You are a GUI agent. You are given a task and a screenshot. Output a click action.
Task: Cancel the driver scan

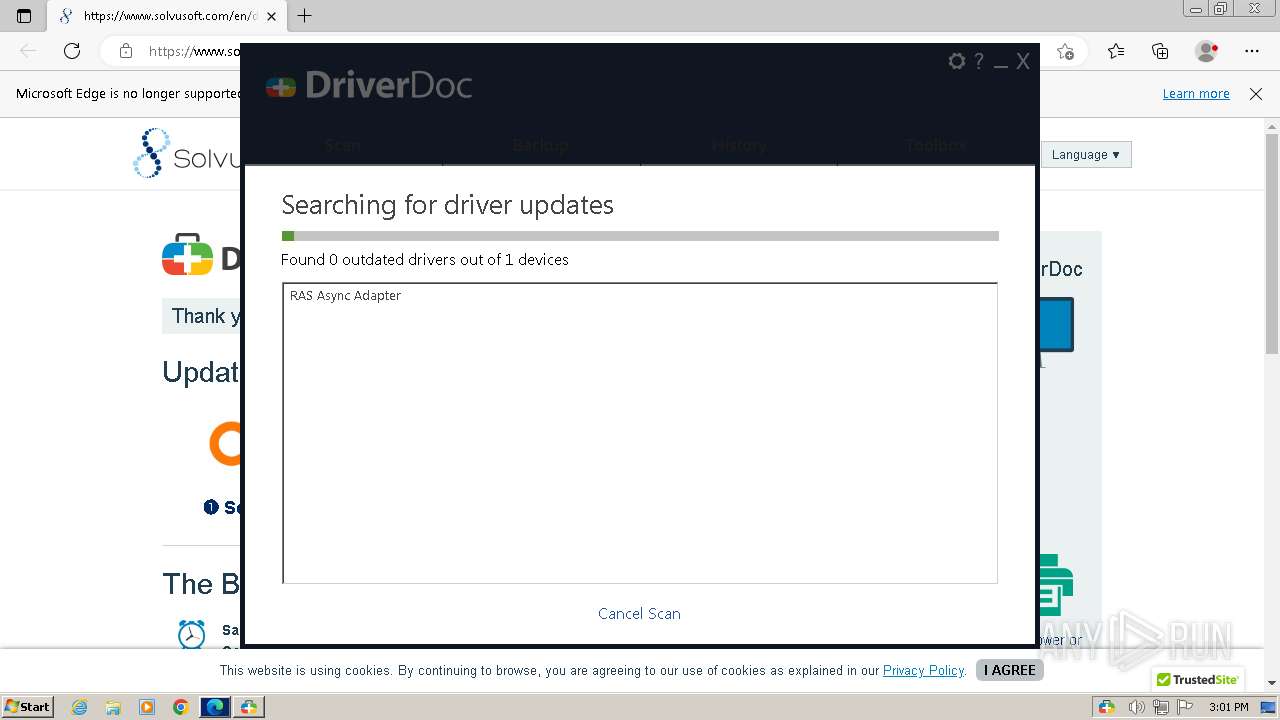coord(639,614)
